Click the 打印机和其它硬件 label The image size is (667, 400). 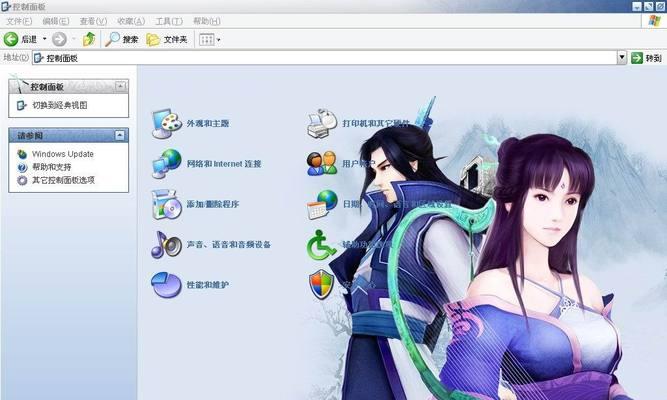point(376,123)
